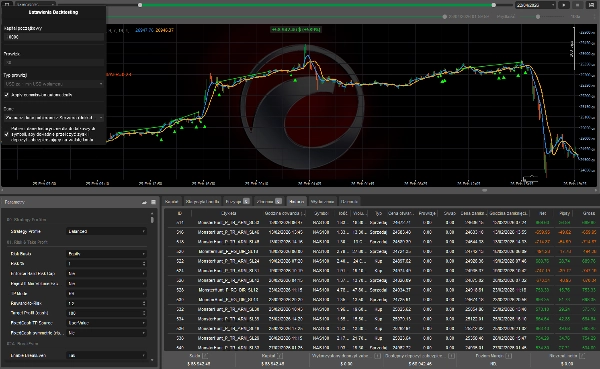Click the info icon beside Poziom Margin
Viewport: 600px width, 369px height.
pos(509,356)
